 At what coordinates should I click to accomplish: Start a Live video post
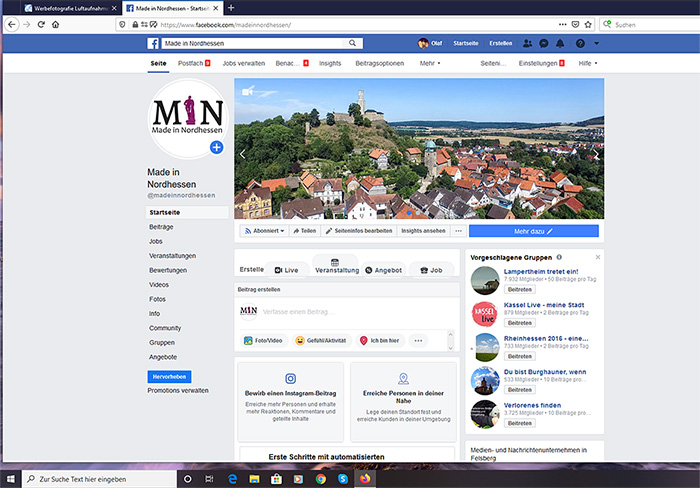(x=287, y=270)
